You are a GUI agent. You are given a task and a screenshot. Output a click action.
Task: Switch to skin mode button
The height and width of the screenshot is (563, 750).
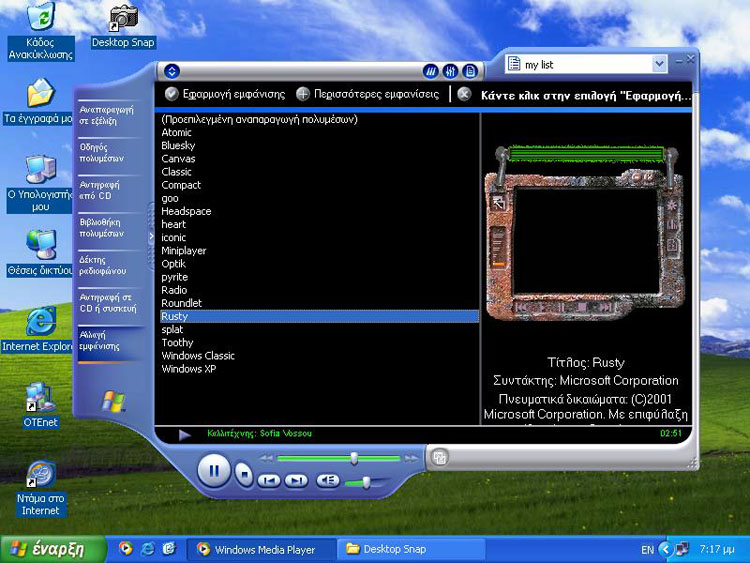coord(440,458)
